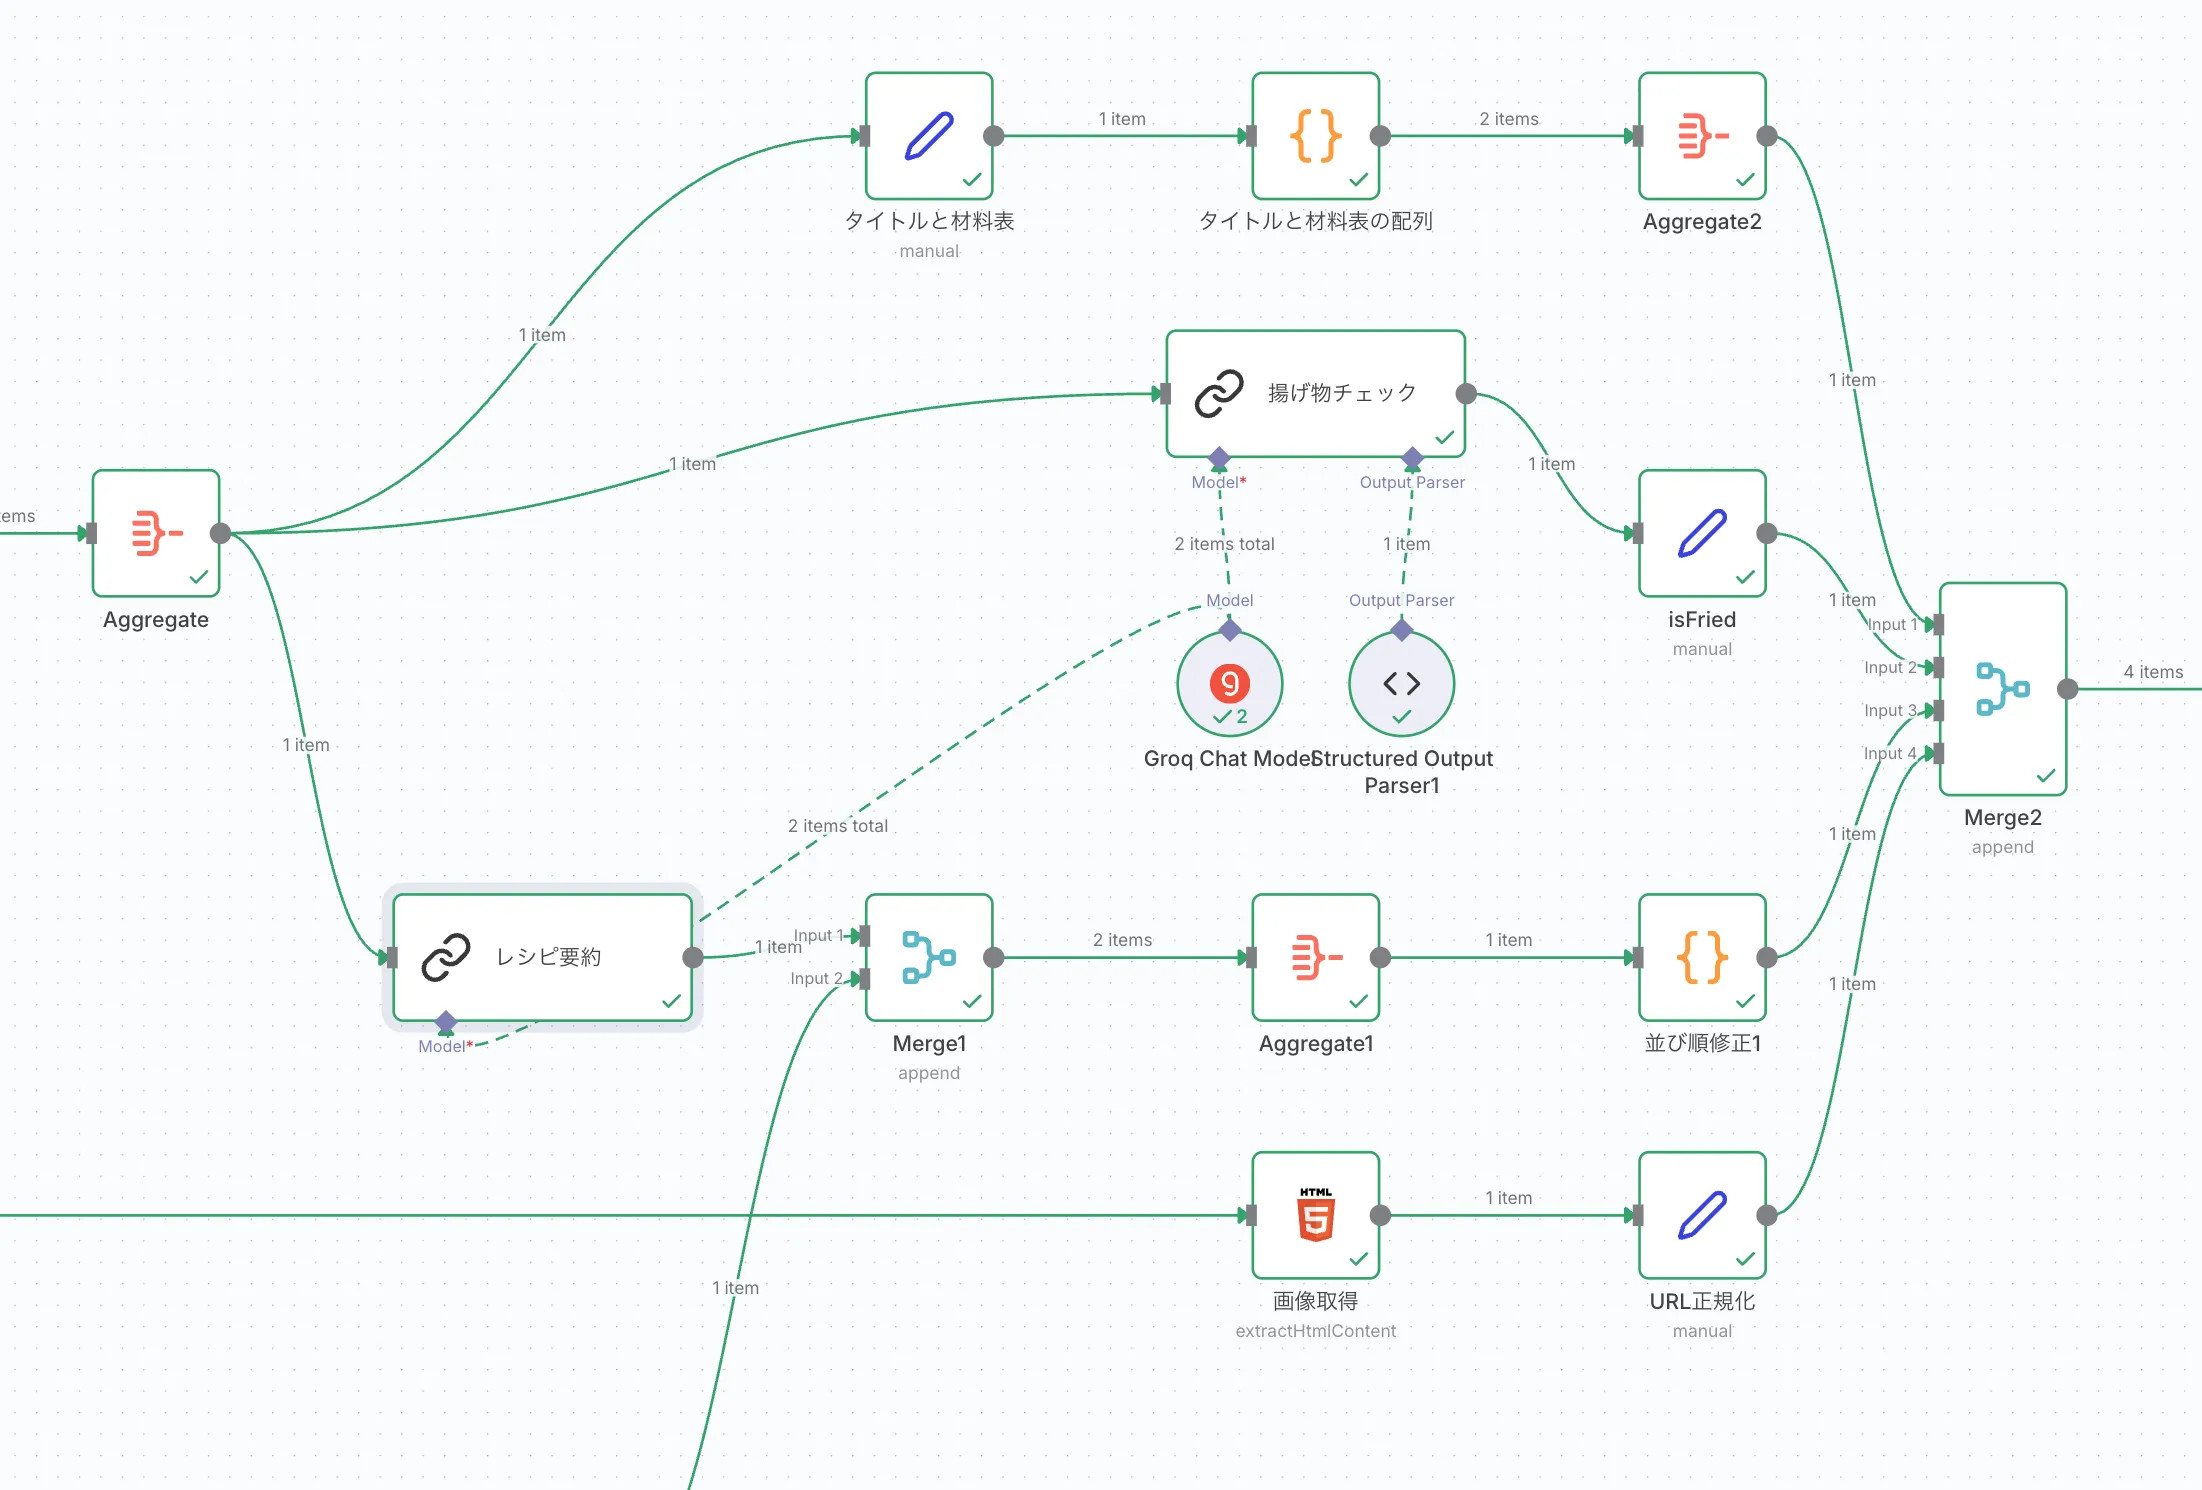
Task: Click the URL正規化 edit node
Action: (1702, 1215)
